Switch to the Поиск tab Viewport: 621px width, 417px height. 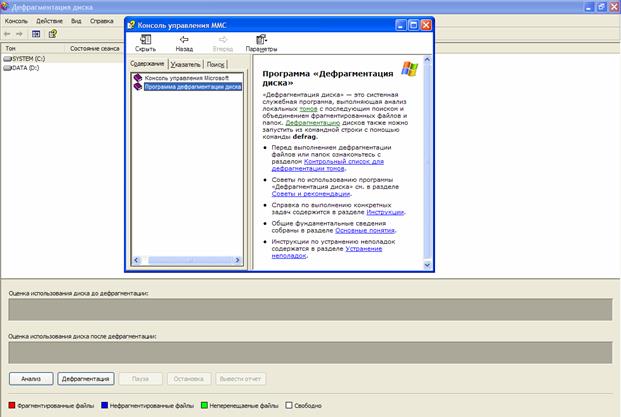coord(216,64)
